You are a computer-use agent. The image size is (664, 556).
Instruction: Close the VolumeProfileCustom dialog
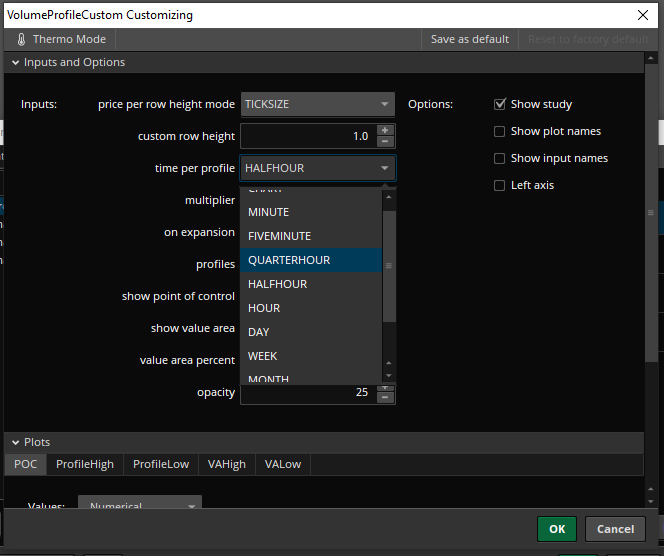pos(643,15)
